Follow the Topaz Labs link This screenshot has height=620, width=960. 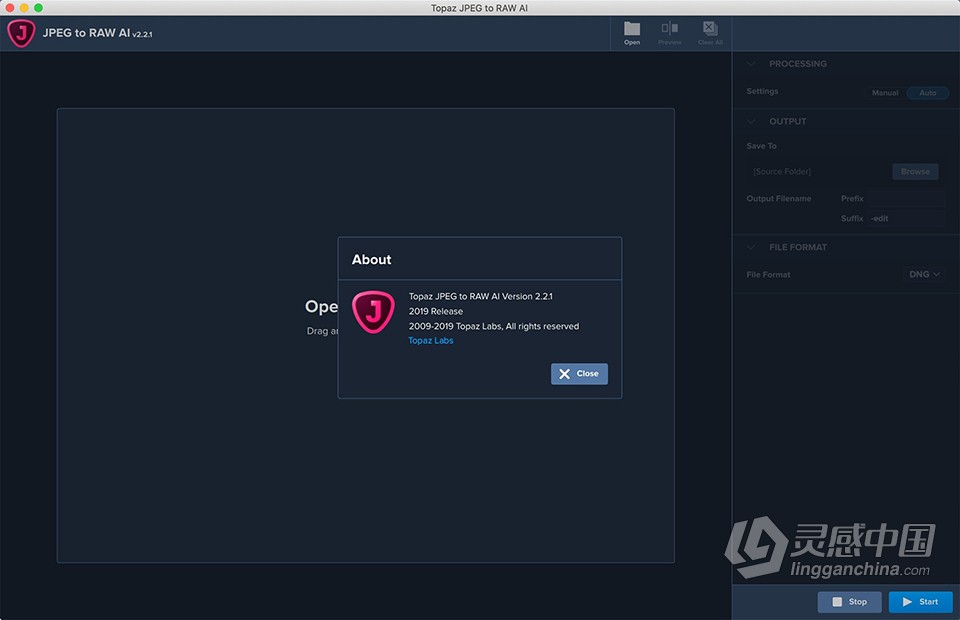point(431,341)
